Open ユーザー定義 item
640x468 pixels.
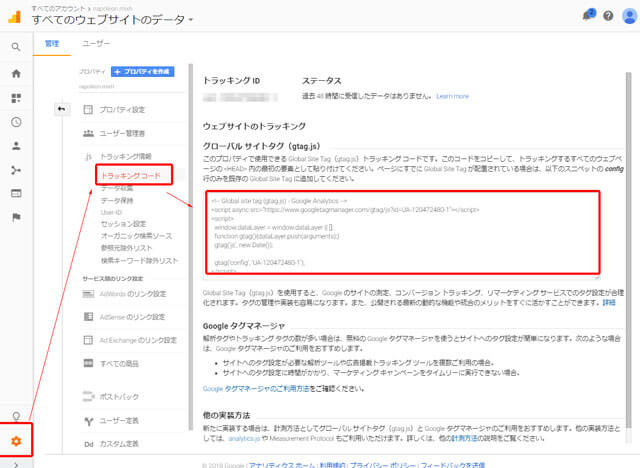point(119,420)
